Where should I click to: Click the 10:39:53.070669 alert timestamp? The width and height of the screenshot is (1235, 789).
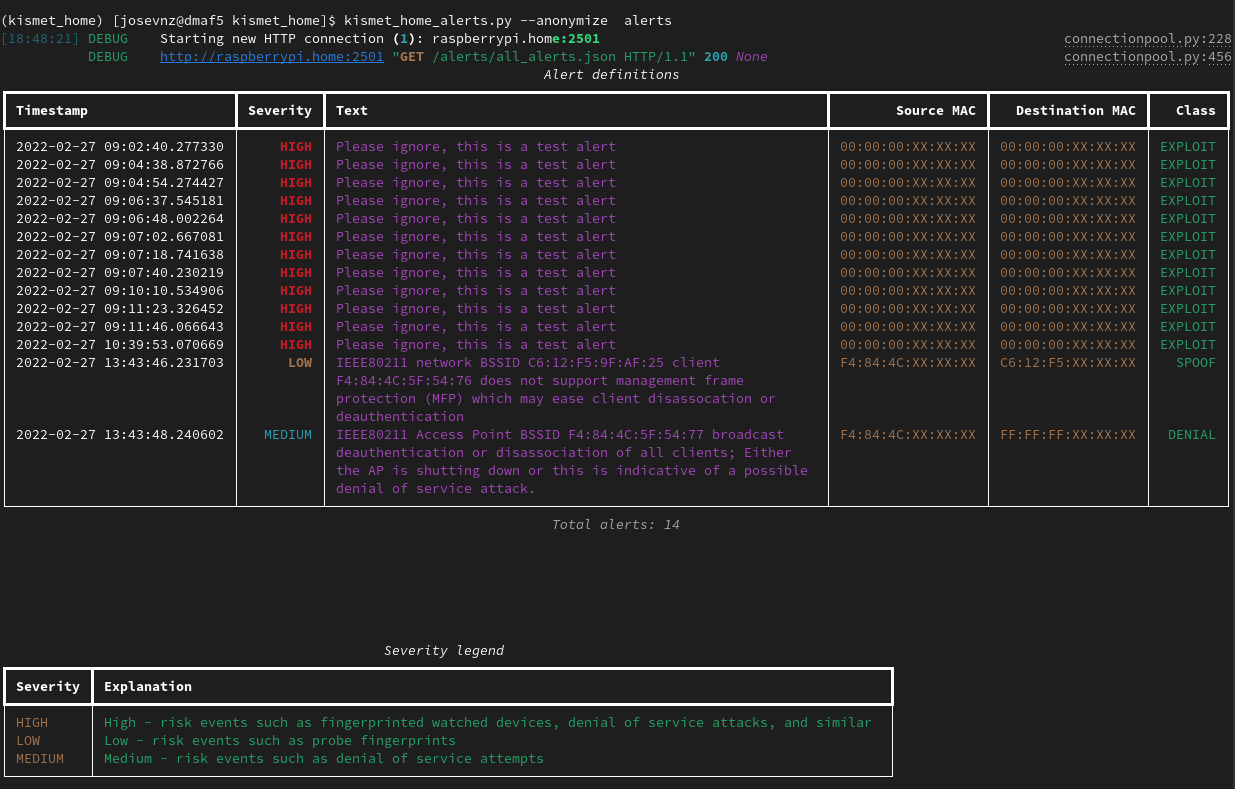click(120, 345)
